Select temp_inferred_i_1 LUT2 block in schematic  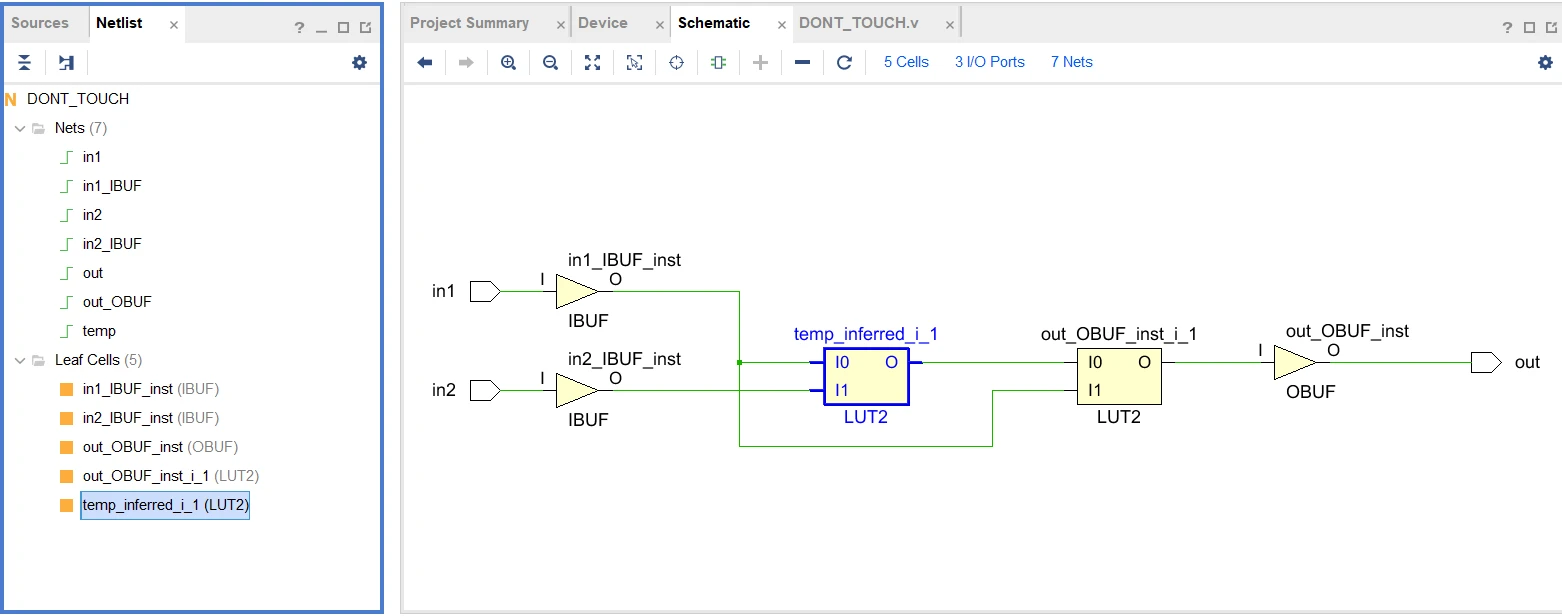[x=866, y=377]
